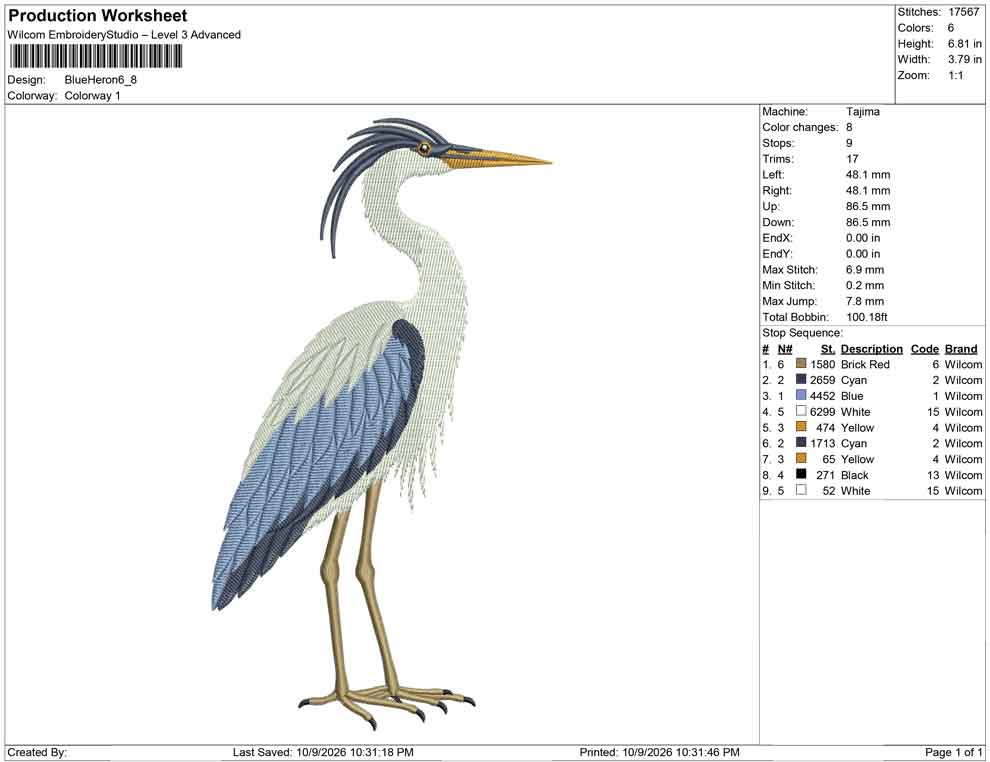Image resolution: width=990 pixels, height=762 pixels.
Task: Click the Zoom value 1:1
Action: click(x=956, y=75)
